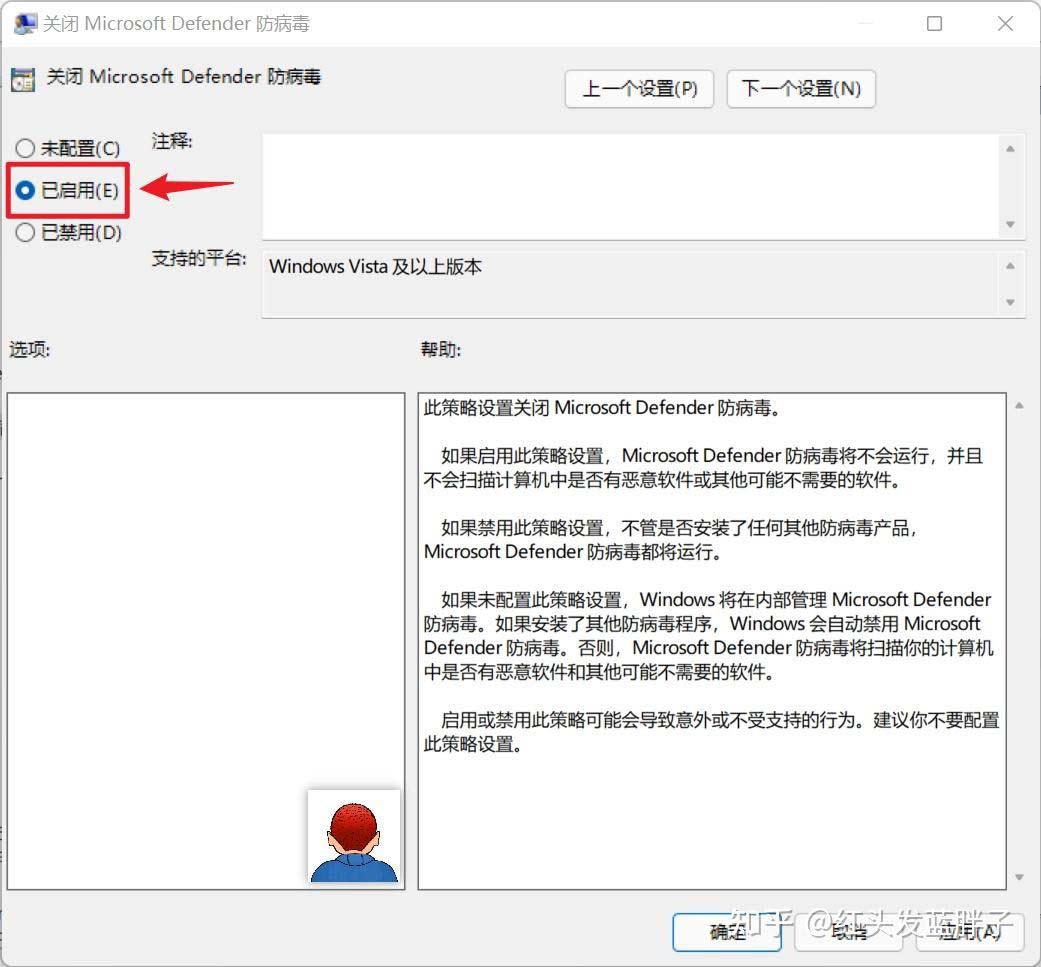Screen dimensions: 1041x967
Task: Click the policy setting icon beside the dialog heading
Action: (22, 77)
